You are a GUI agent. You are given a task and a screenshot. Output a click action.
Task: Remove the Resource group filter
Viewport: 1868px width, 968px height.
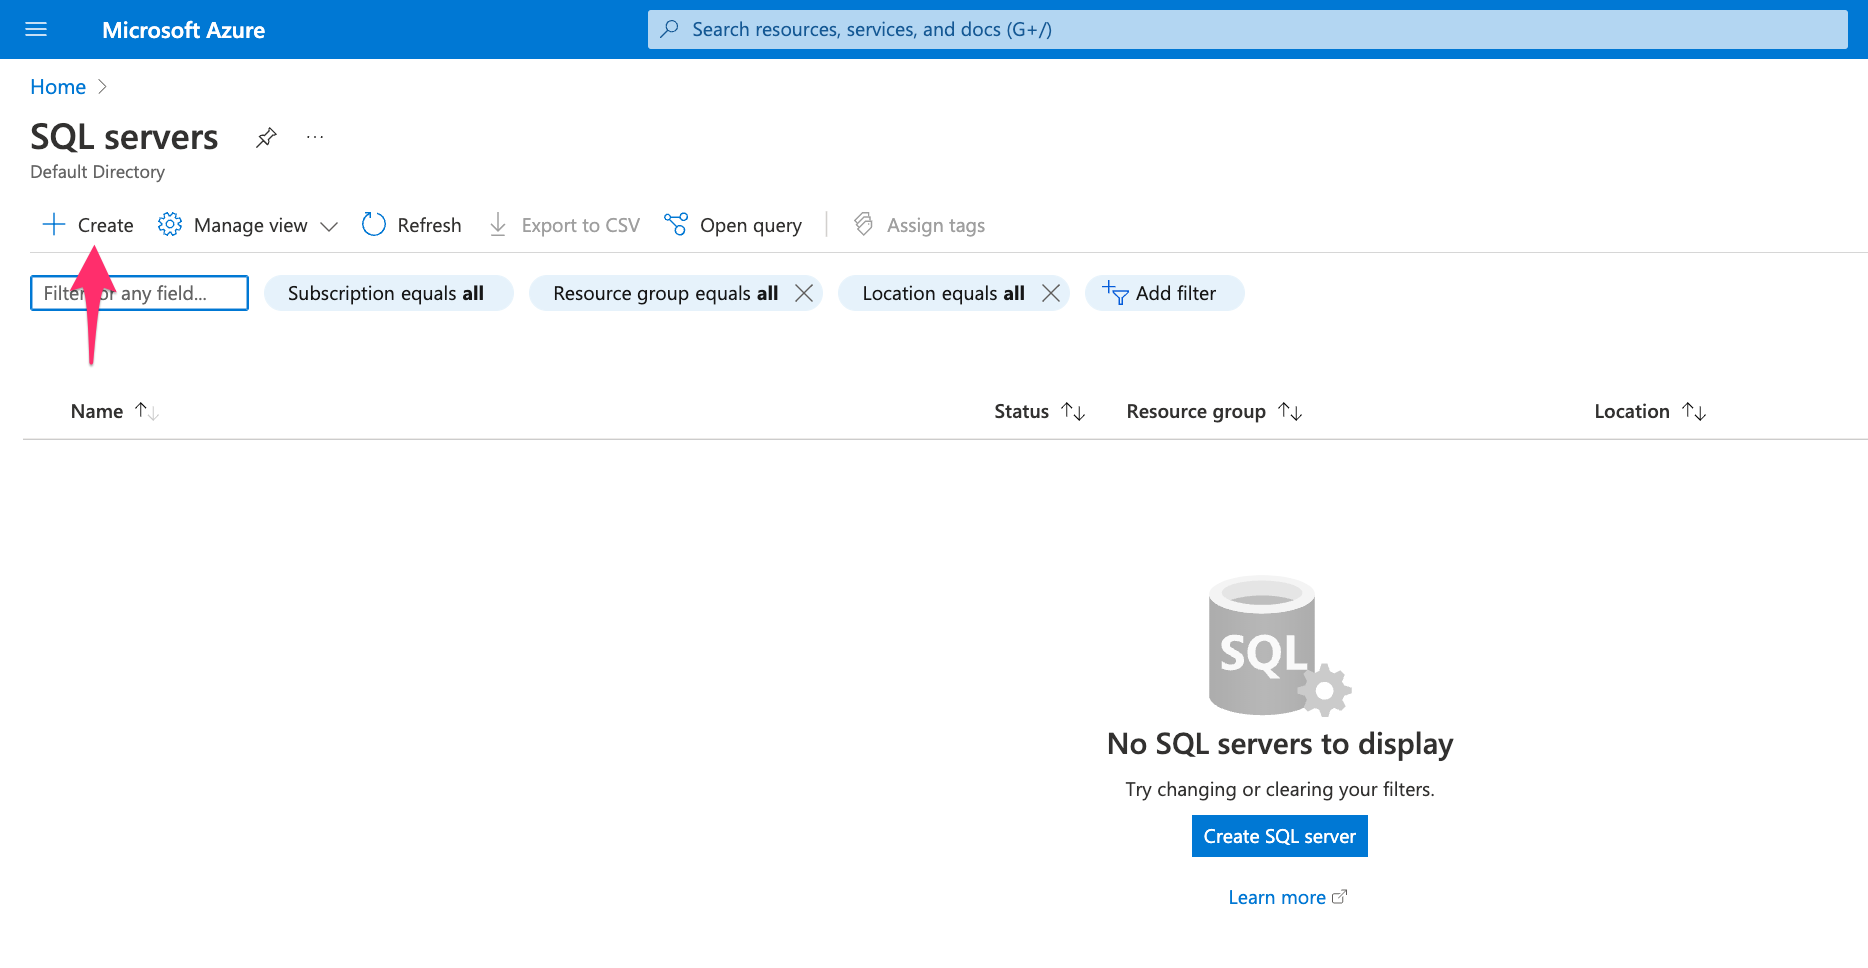[803, 293]
